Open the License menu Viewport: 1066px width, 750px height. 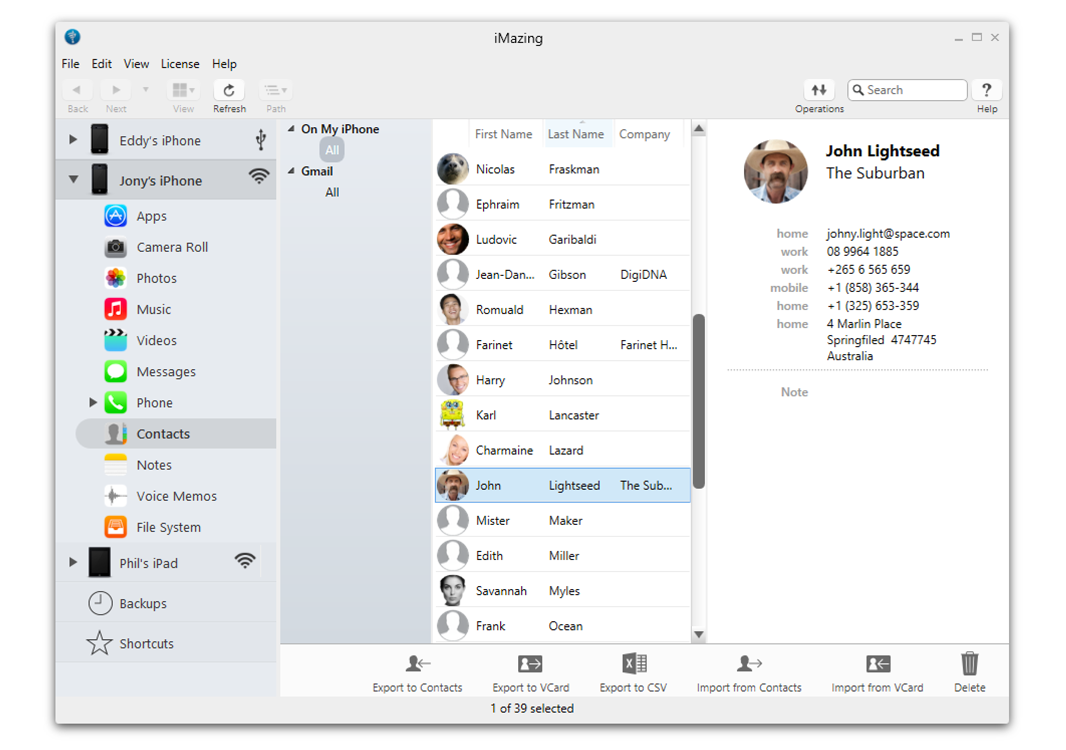pos(180,64)
